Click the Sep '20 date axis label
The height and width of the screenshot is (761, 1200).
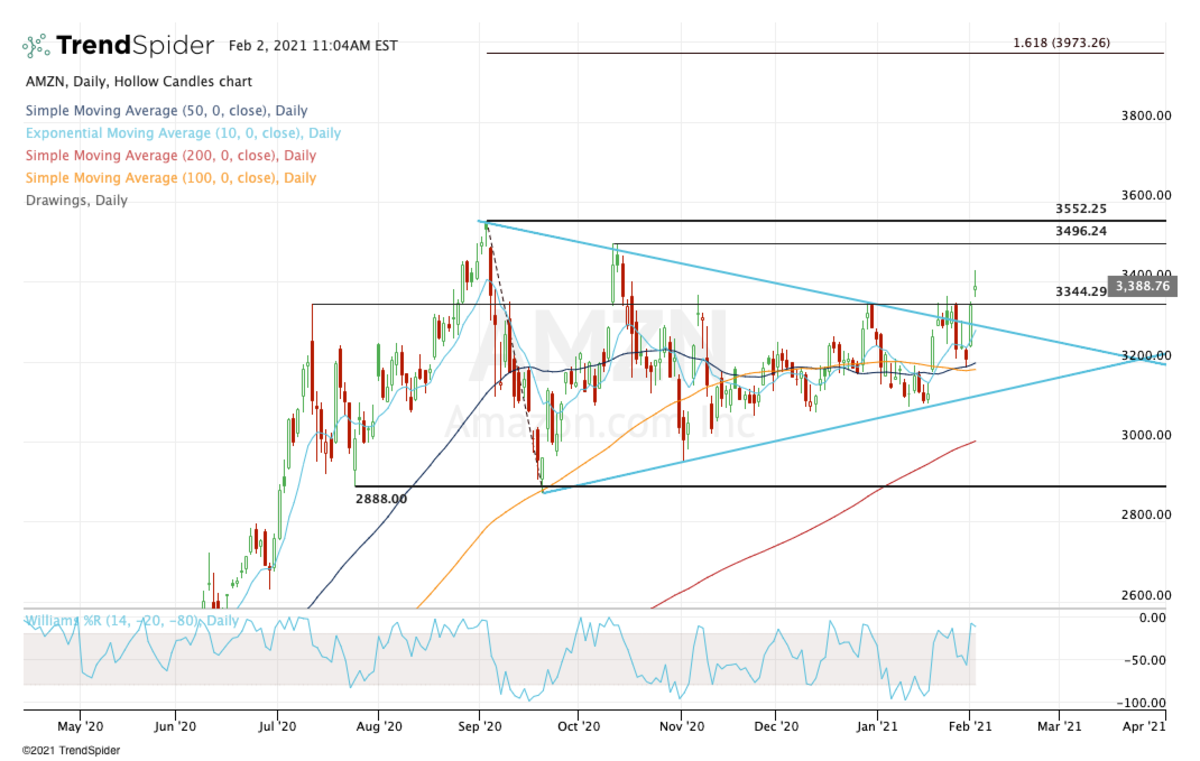coord(480,727)
